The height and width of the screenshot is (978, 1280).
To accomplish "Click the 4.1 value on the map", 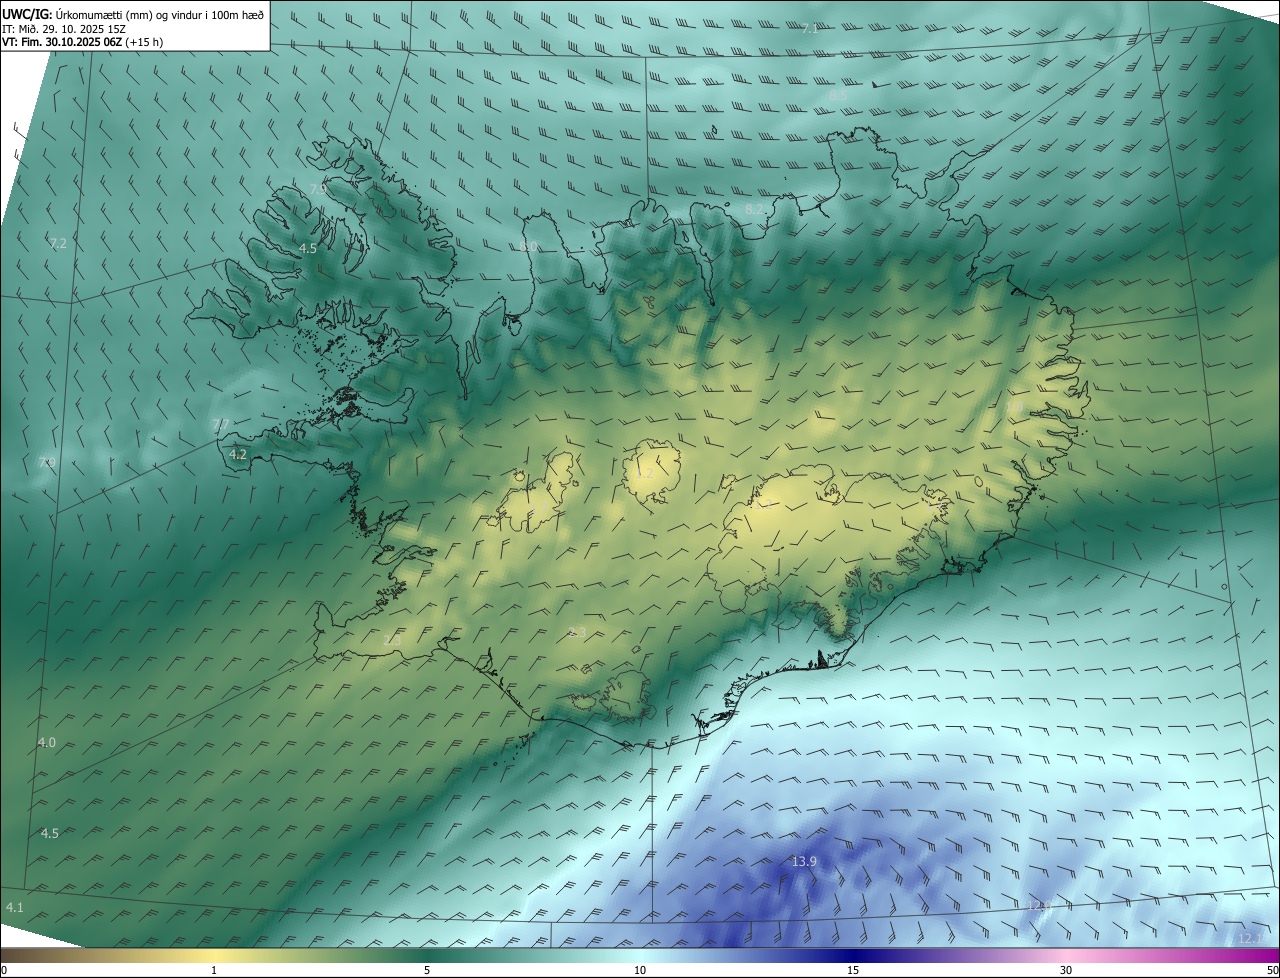I will click(x=14, y=907).
